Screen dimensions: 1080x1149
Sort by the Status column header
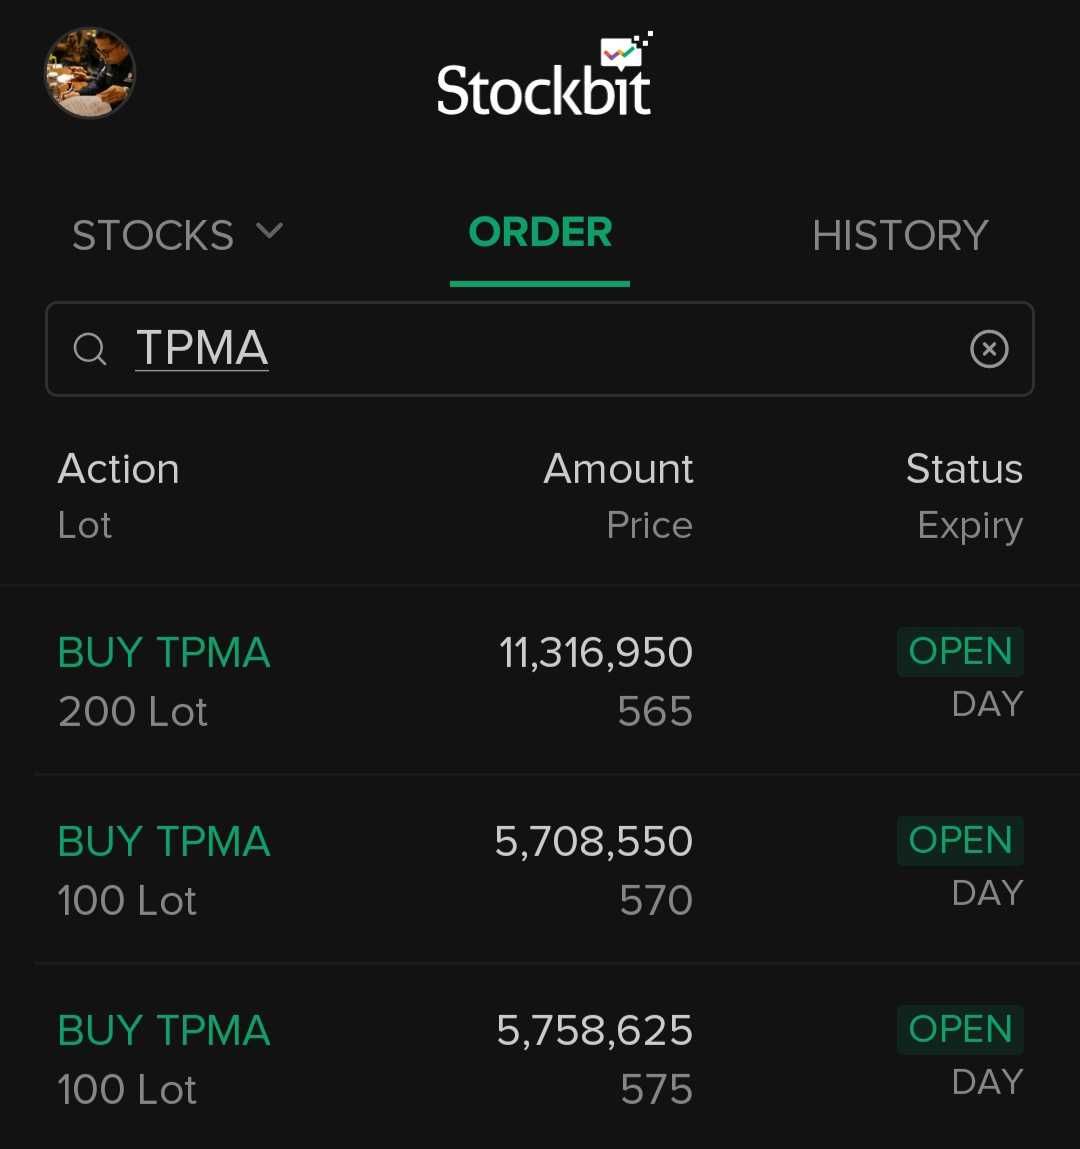coord(964,469)
